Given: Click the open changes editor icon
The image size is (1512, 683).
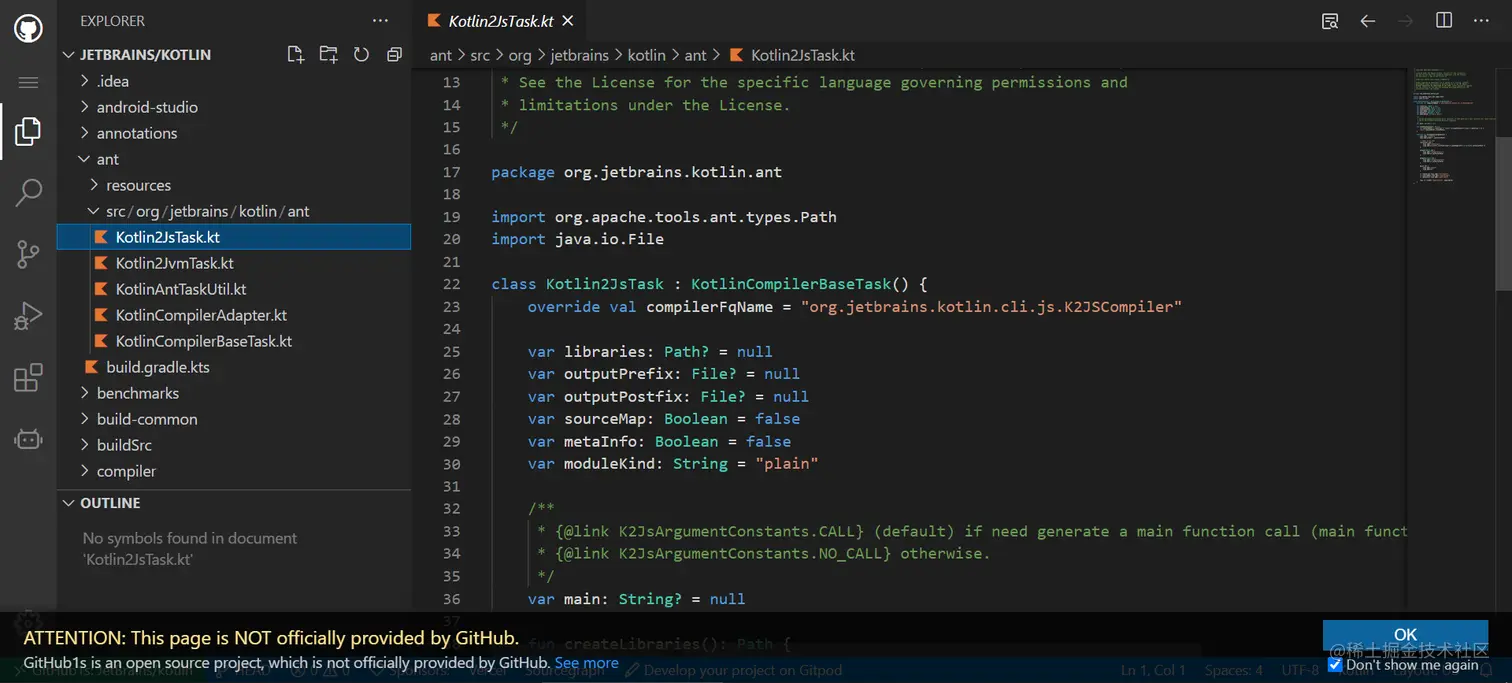Looking at the screenshot, I should 1329,21.
